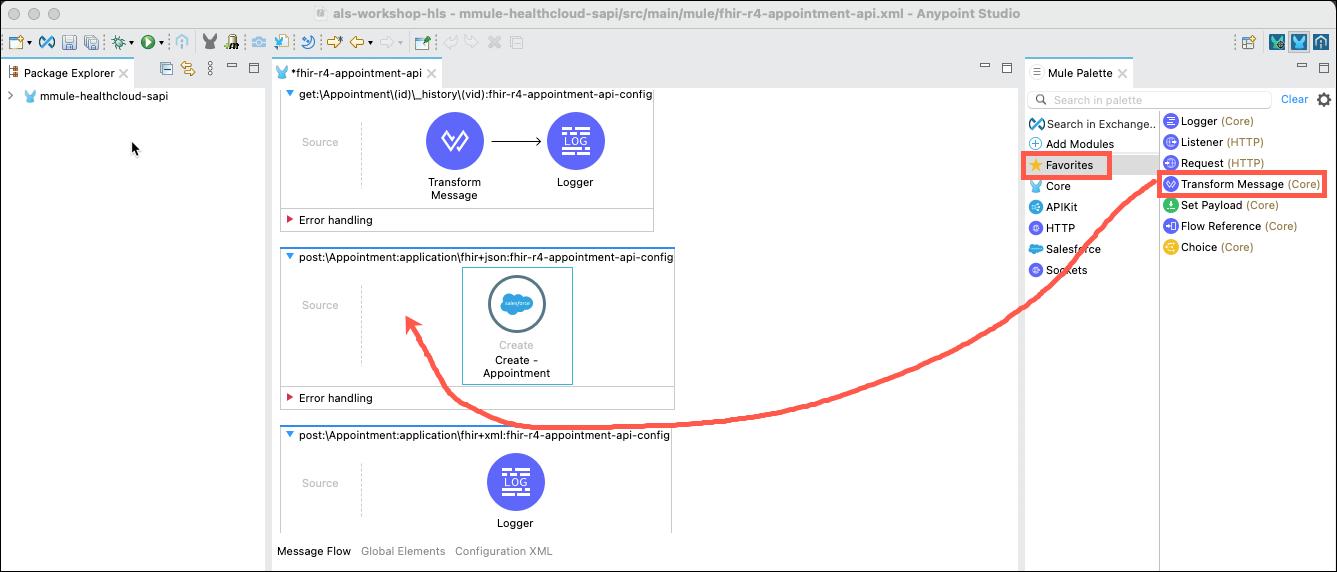Screen dimensions: 1337x572
Task: Click the dark mule-head toolbar icon
Action: [x=209, y=42]
